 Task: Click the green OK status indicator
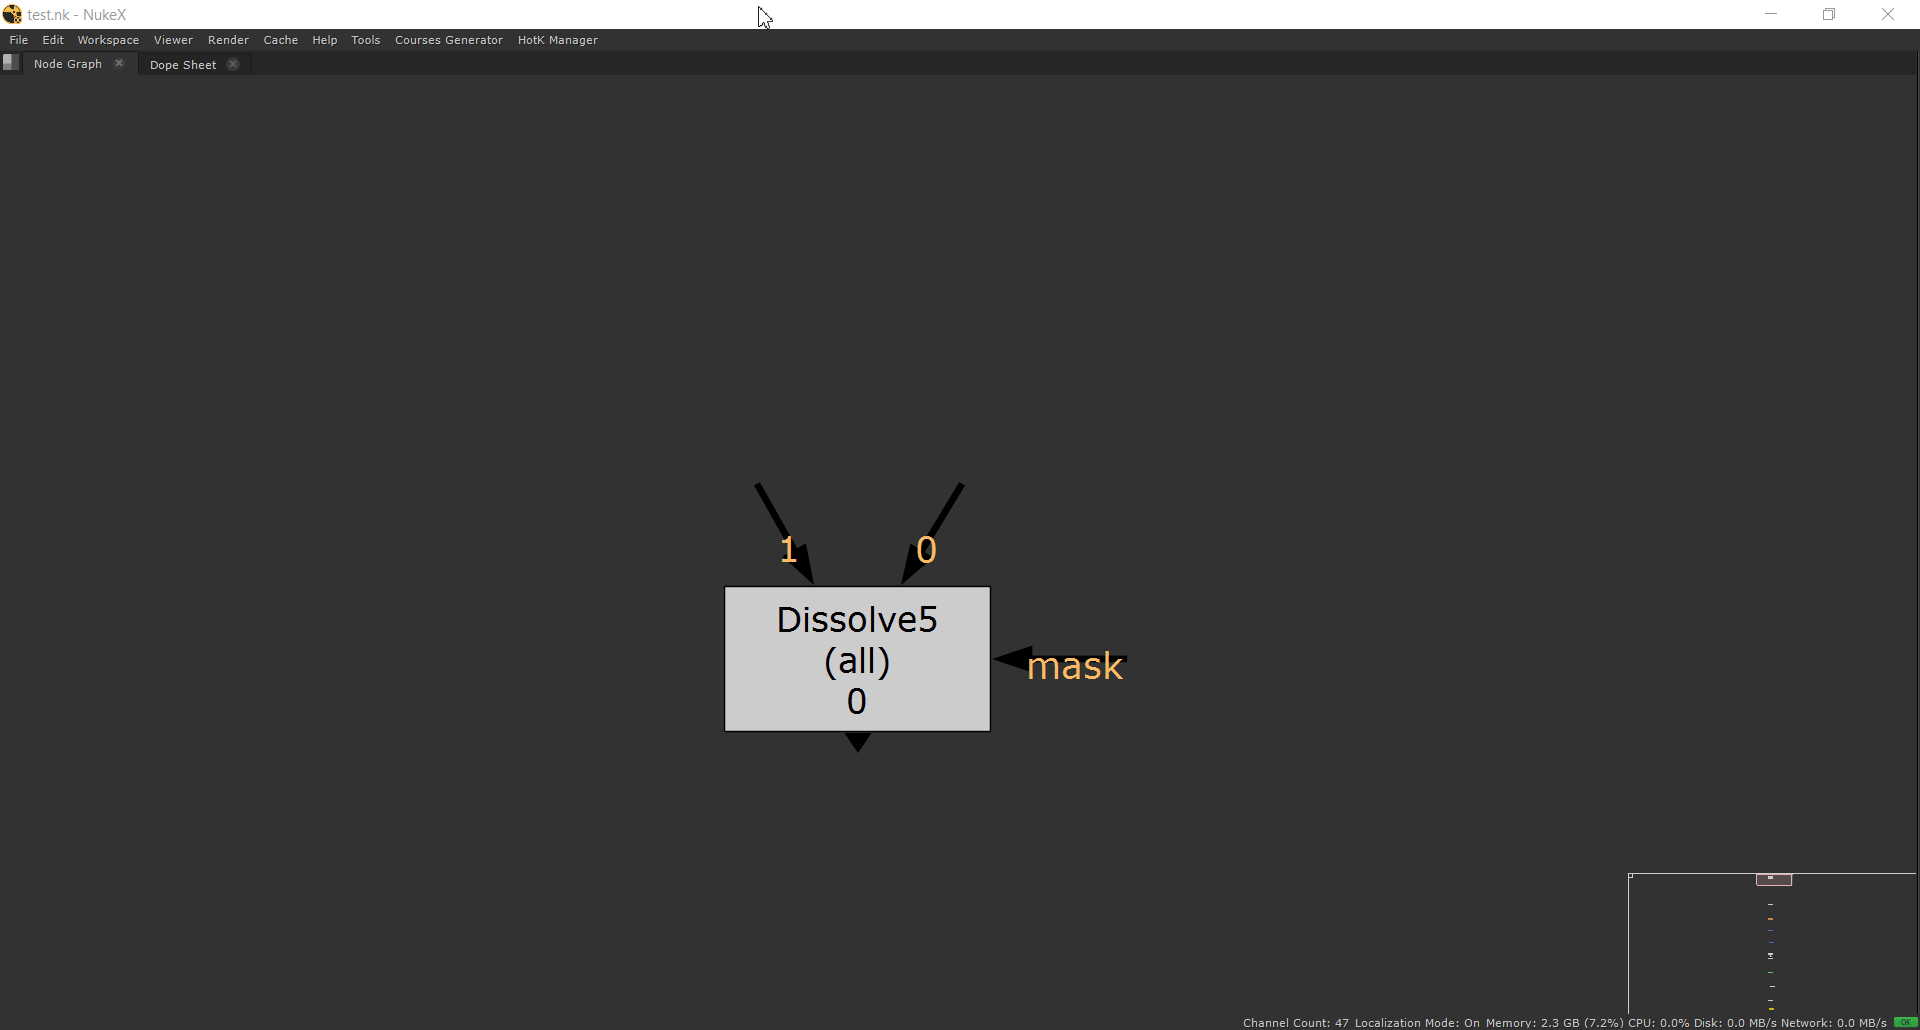coord(1905,1022)
